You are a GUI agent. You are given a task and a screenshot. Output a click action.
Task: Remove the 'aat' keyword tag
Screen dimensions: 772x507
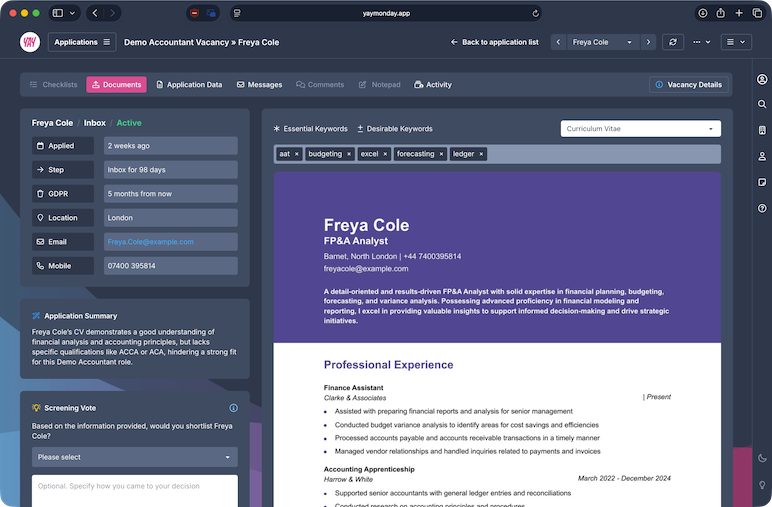pos(297,154)
